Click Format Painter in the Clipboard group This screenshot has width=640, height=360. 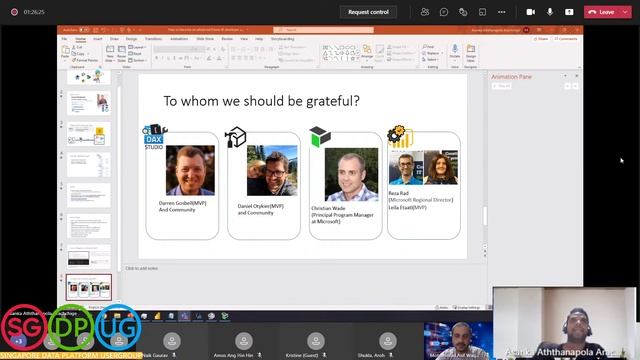click(85, 60)
